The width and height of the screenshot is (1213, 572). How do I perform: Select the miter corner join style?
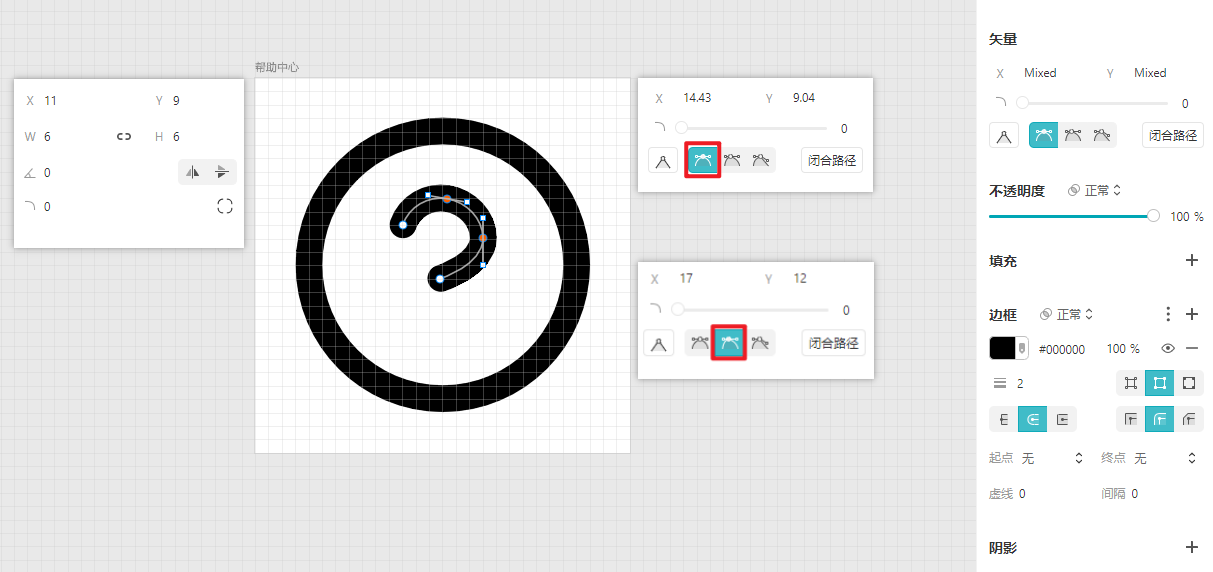(1131, 420)
